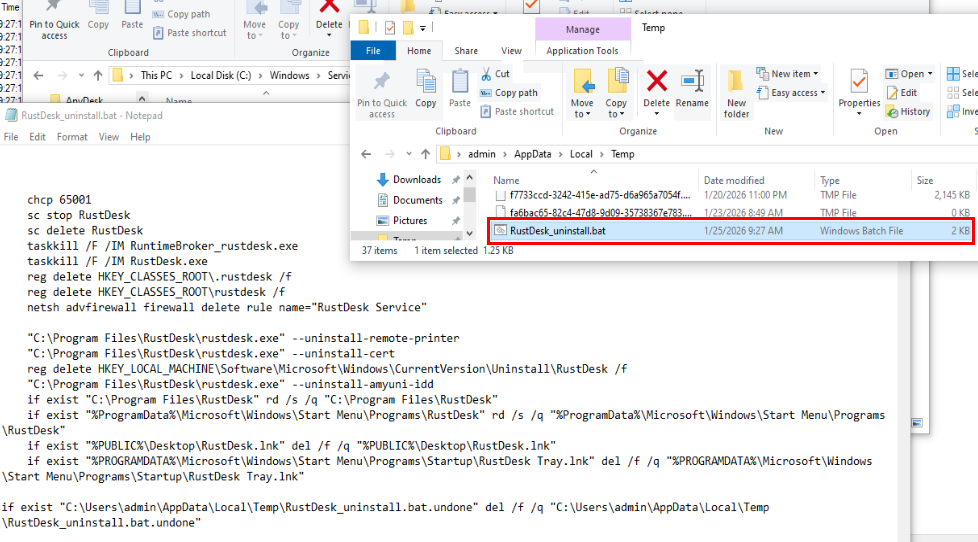
Task: Click the Local breadcrumb in address bar
Action: [581, 154]
